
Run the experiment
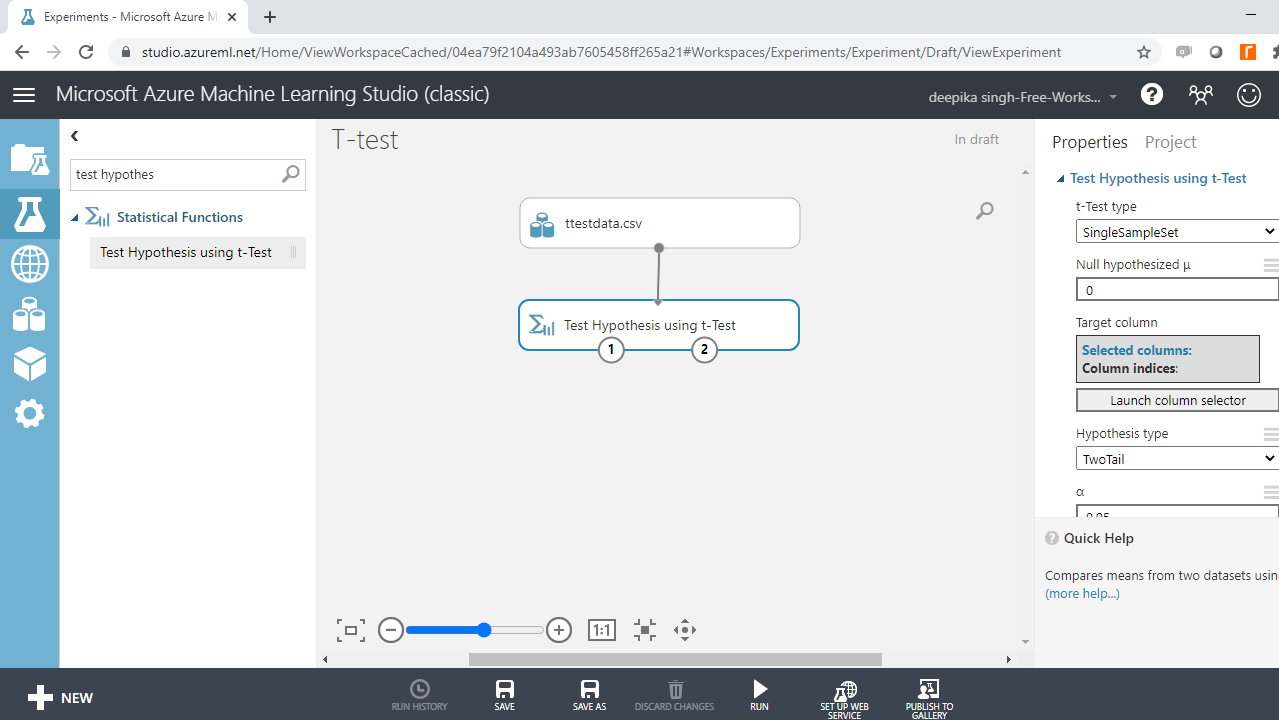(x=760, y=696)
